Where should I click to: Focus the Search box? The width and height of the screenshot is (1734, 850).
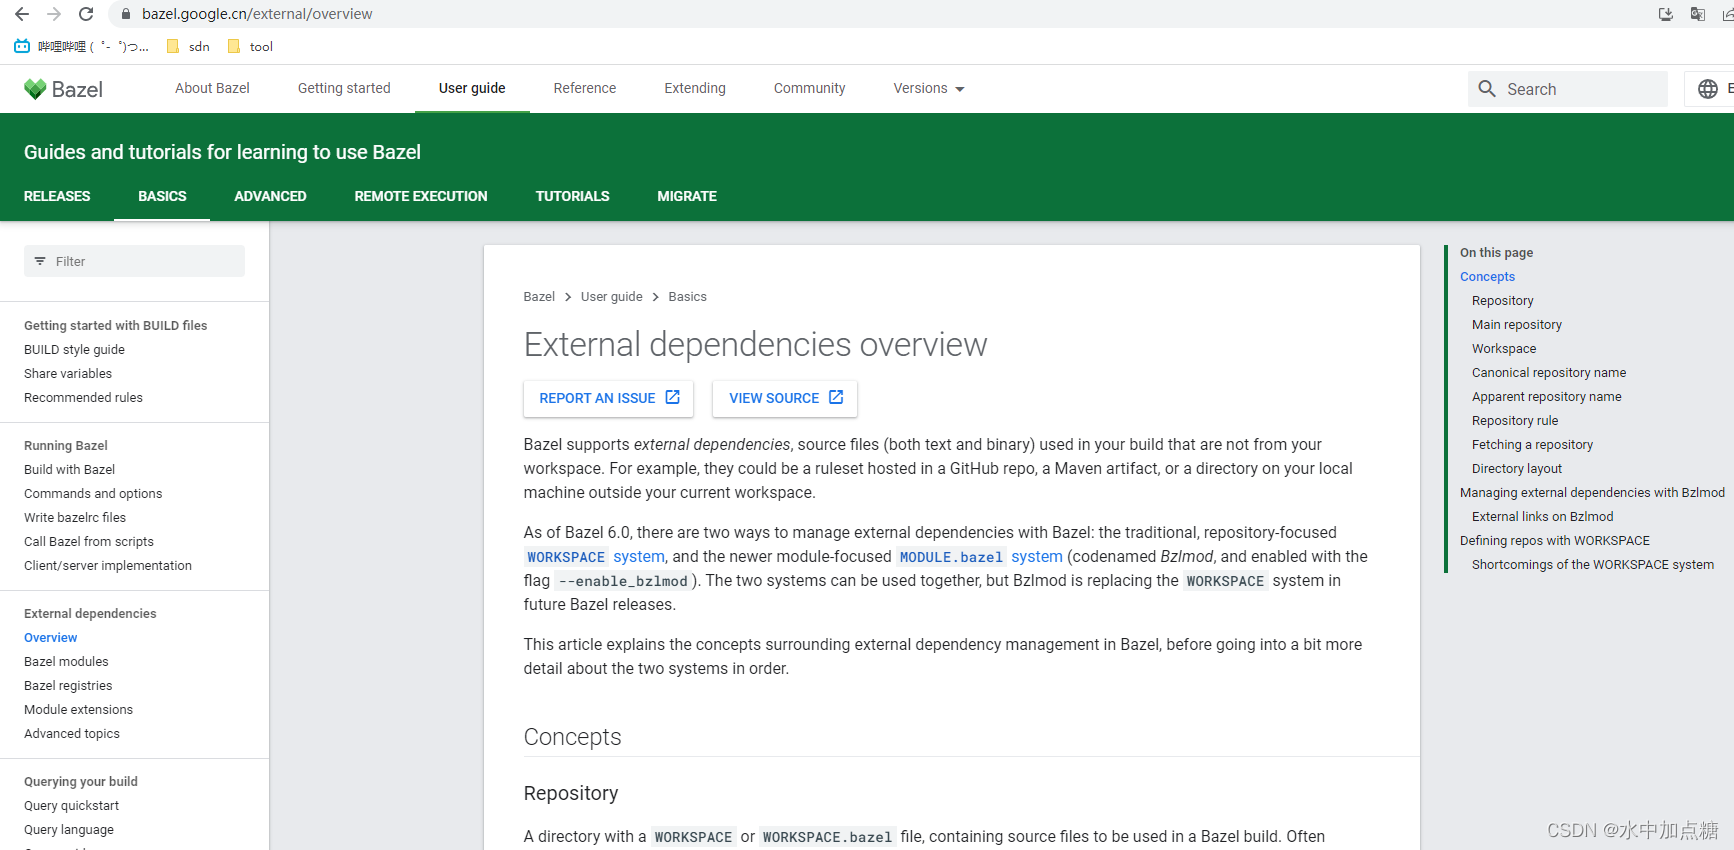tap(1567, 89)
